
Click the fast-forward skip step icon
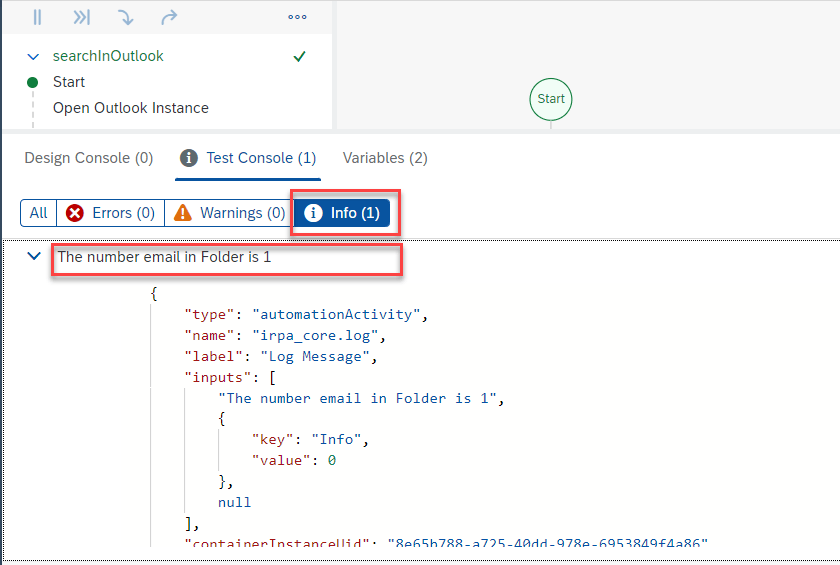[81, 17]
